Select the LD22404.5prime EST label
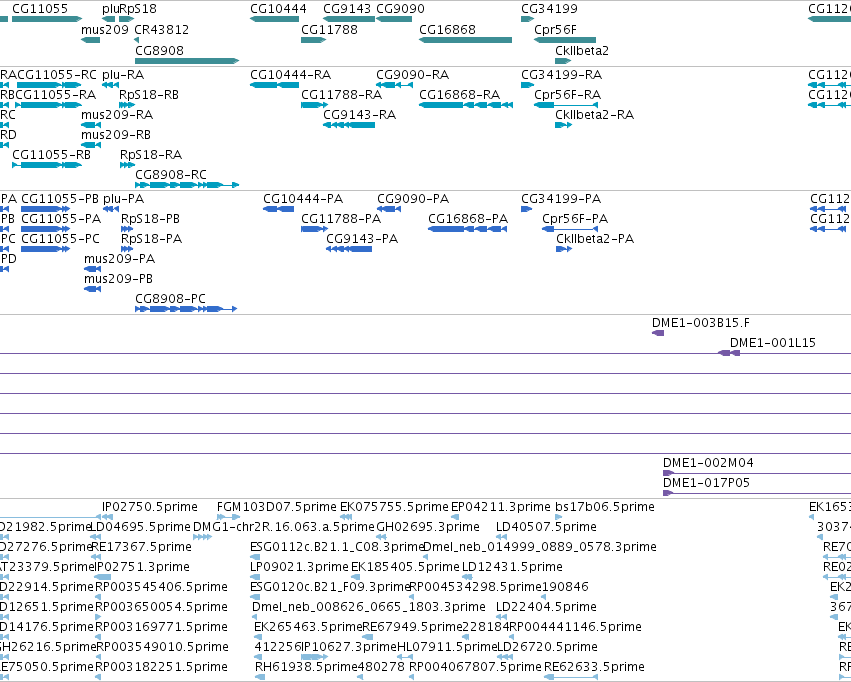The height and width of the screenshot is (682, 851). (547, 607)
